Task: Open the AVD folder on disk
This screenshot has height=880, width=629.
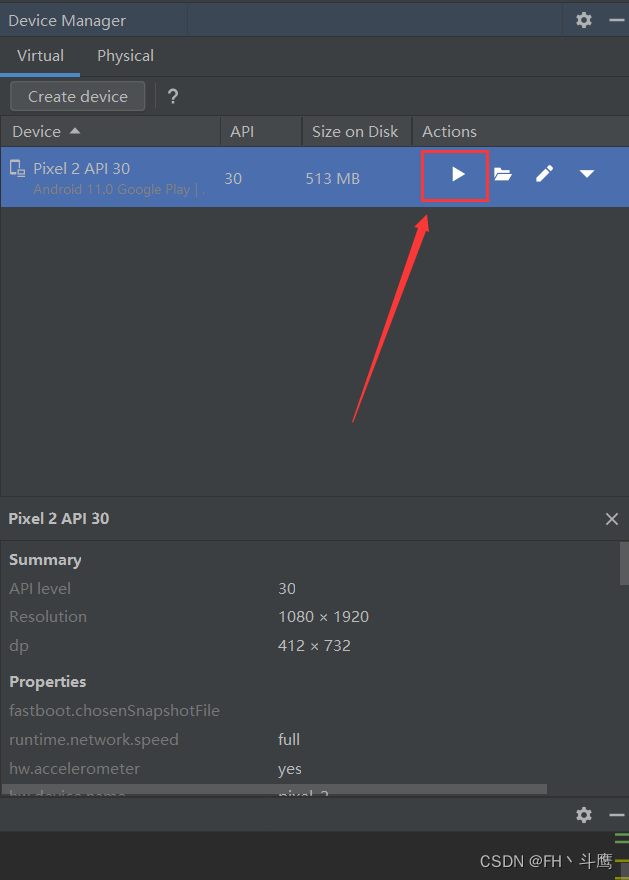Action: point(503,175)
